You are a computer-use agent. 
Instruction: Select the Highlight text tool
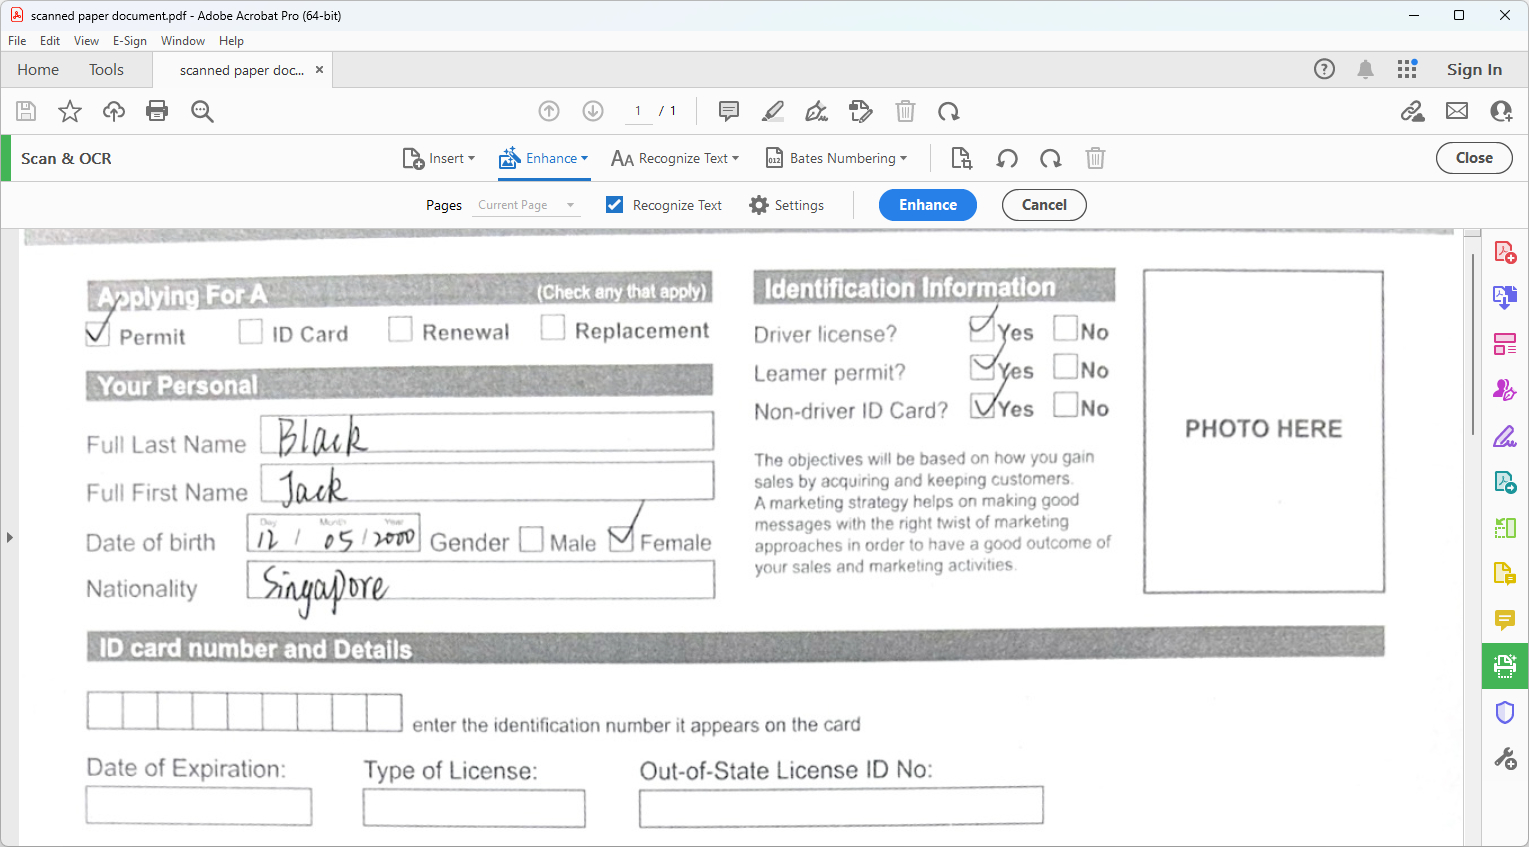tap(772, 111)
